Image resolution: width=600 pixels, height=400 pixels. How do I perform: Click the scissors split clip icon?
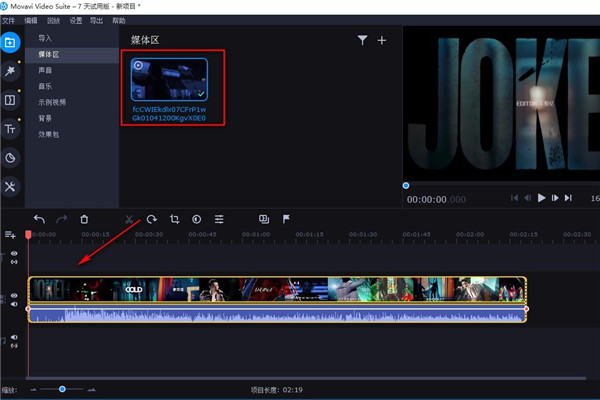pyautogui.click(x=129, y=219)
